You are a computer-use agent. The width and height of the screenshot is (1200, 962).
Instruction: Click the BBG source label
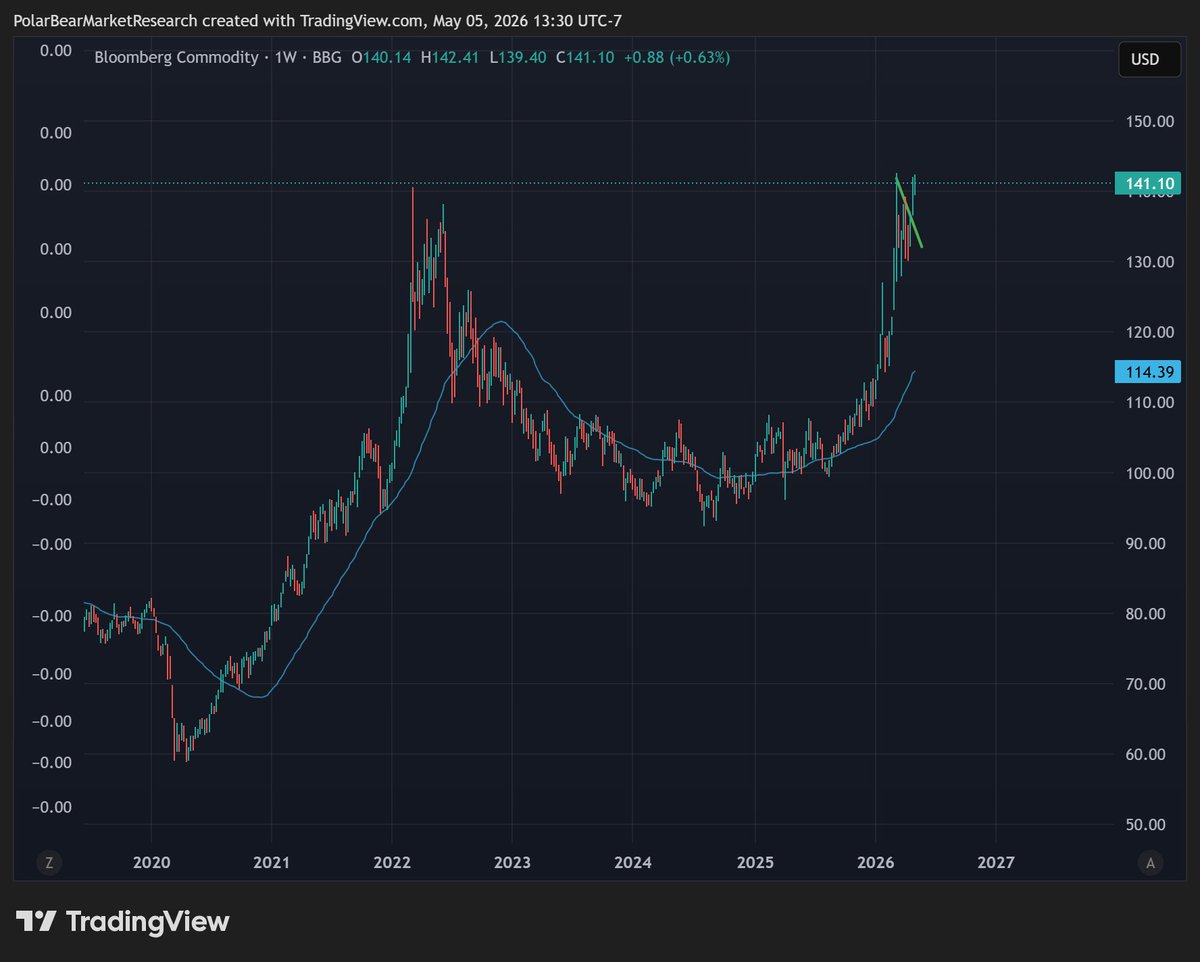coord(326,58)
